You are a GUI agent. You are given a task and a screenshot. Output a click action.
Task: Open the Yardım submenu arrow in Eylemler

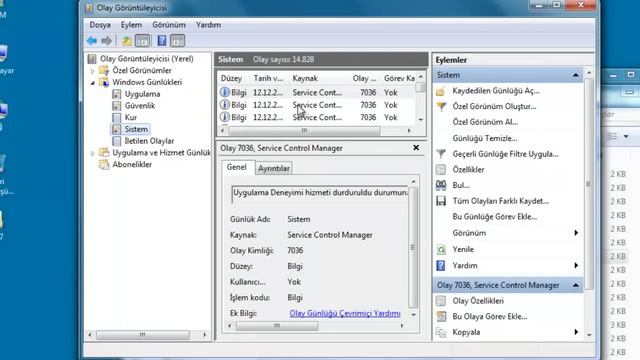(576, 265)
